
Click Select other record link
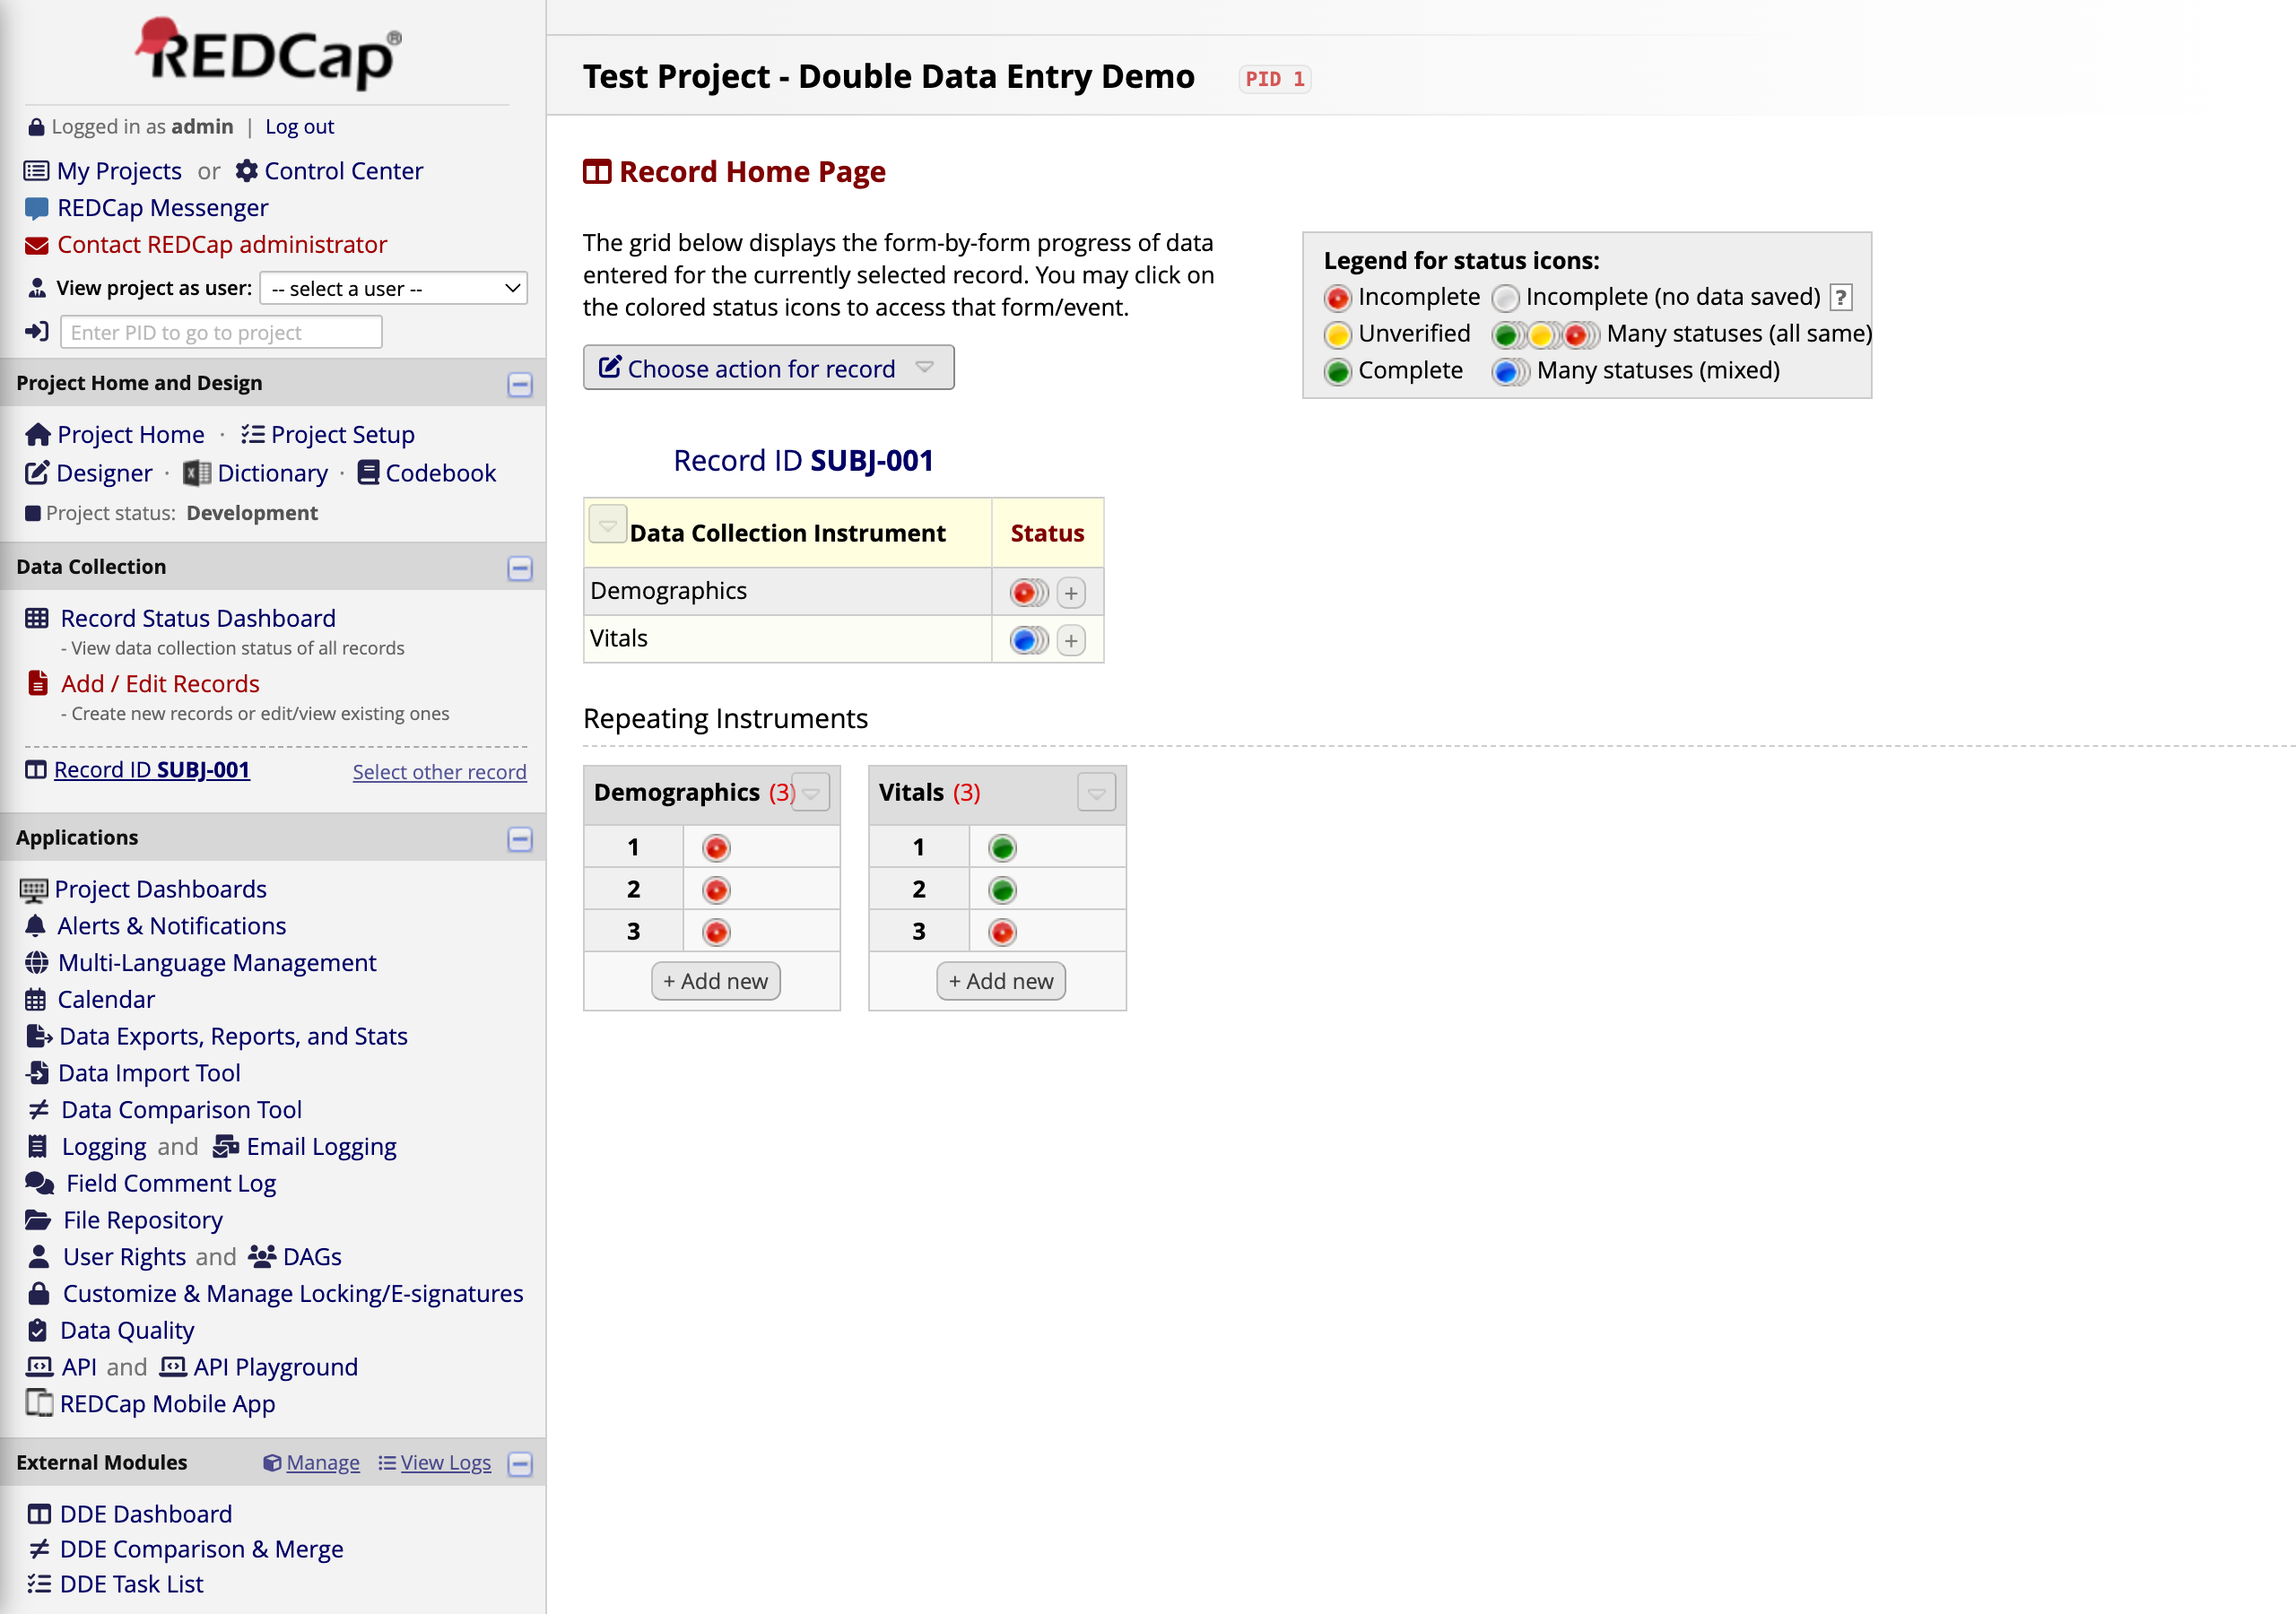point(439,772)
